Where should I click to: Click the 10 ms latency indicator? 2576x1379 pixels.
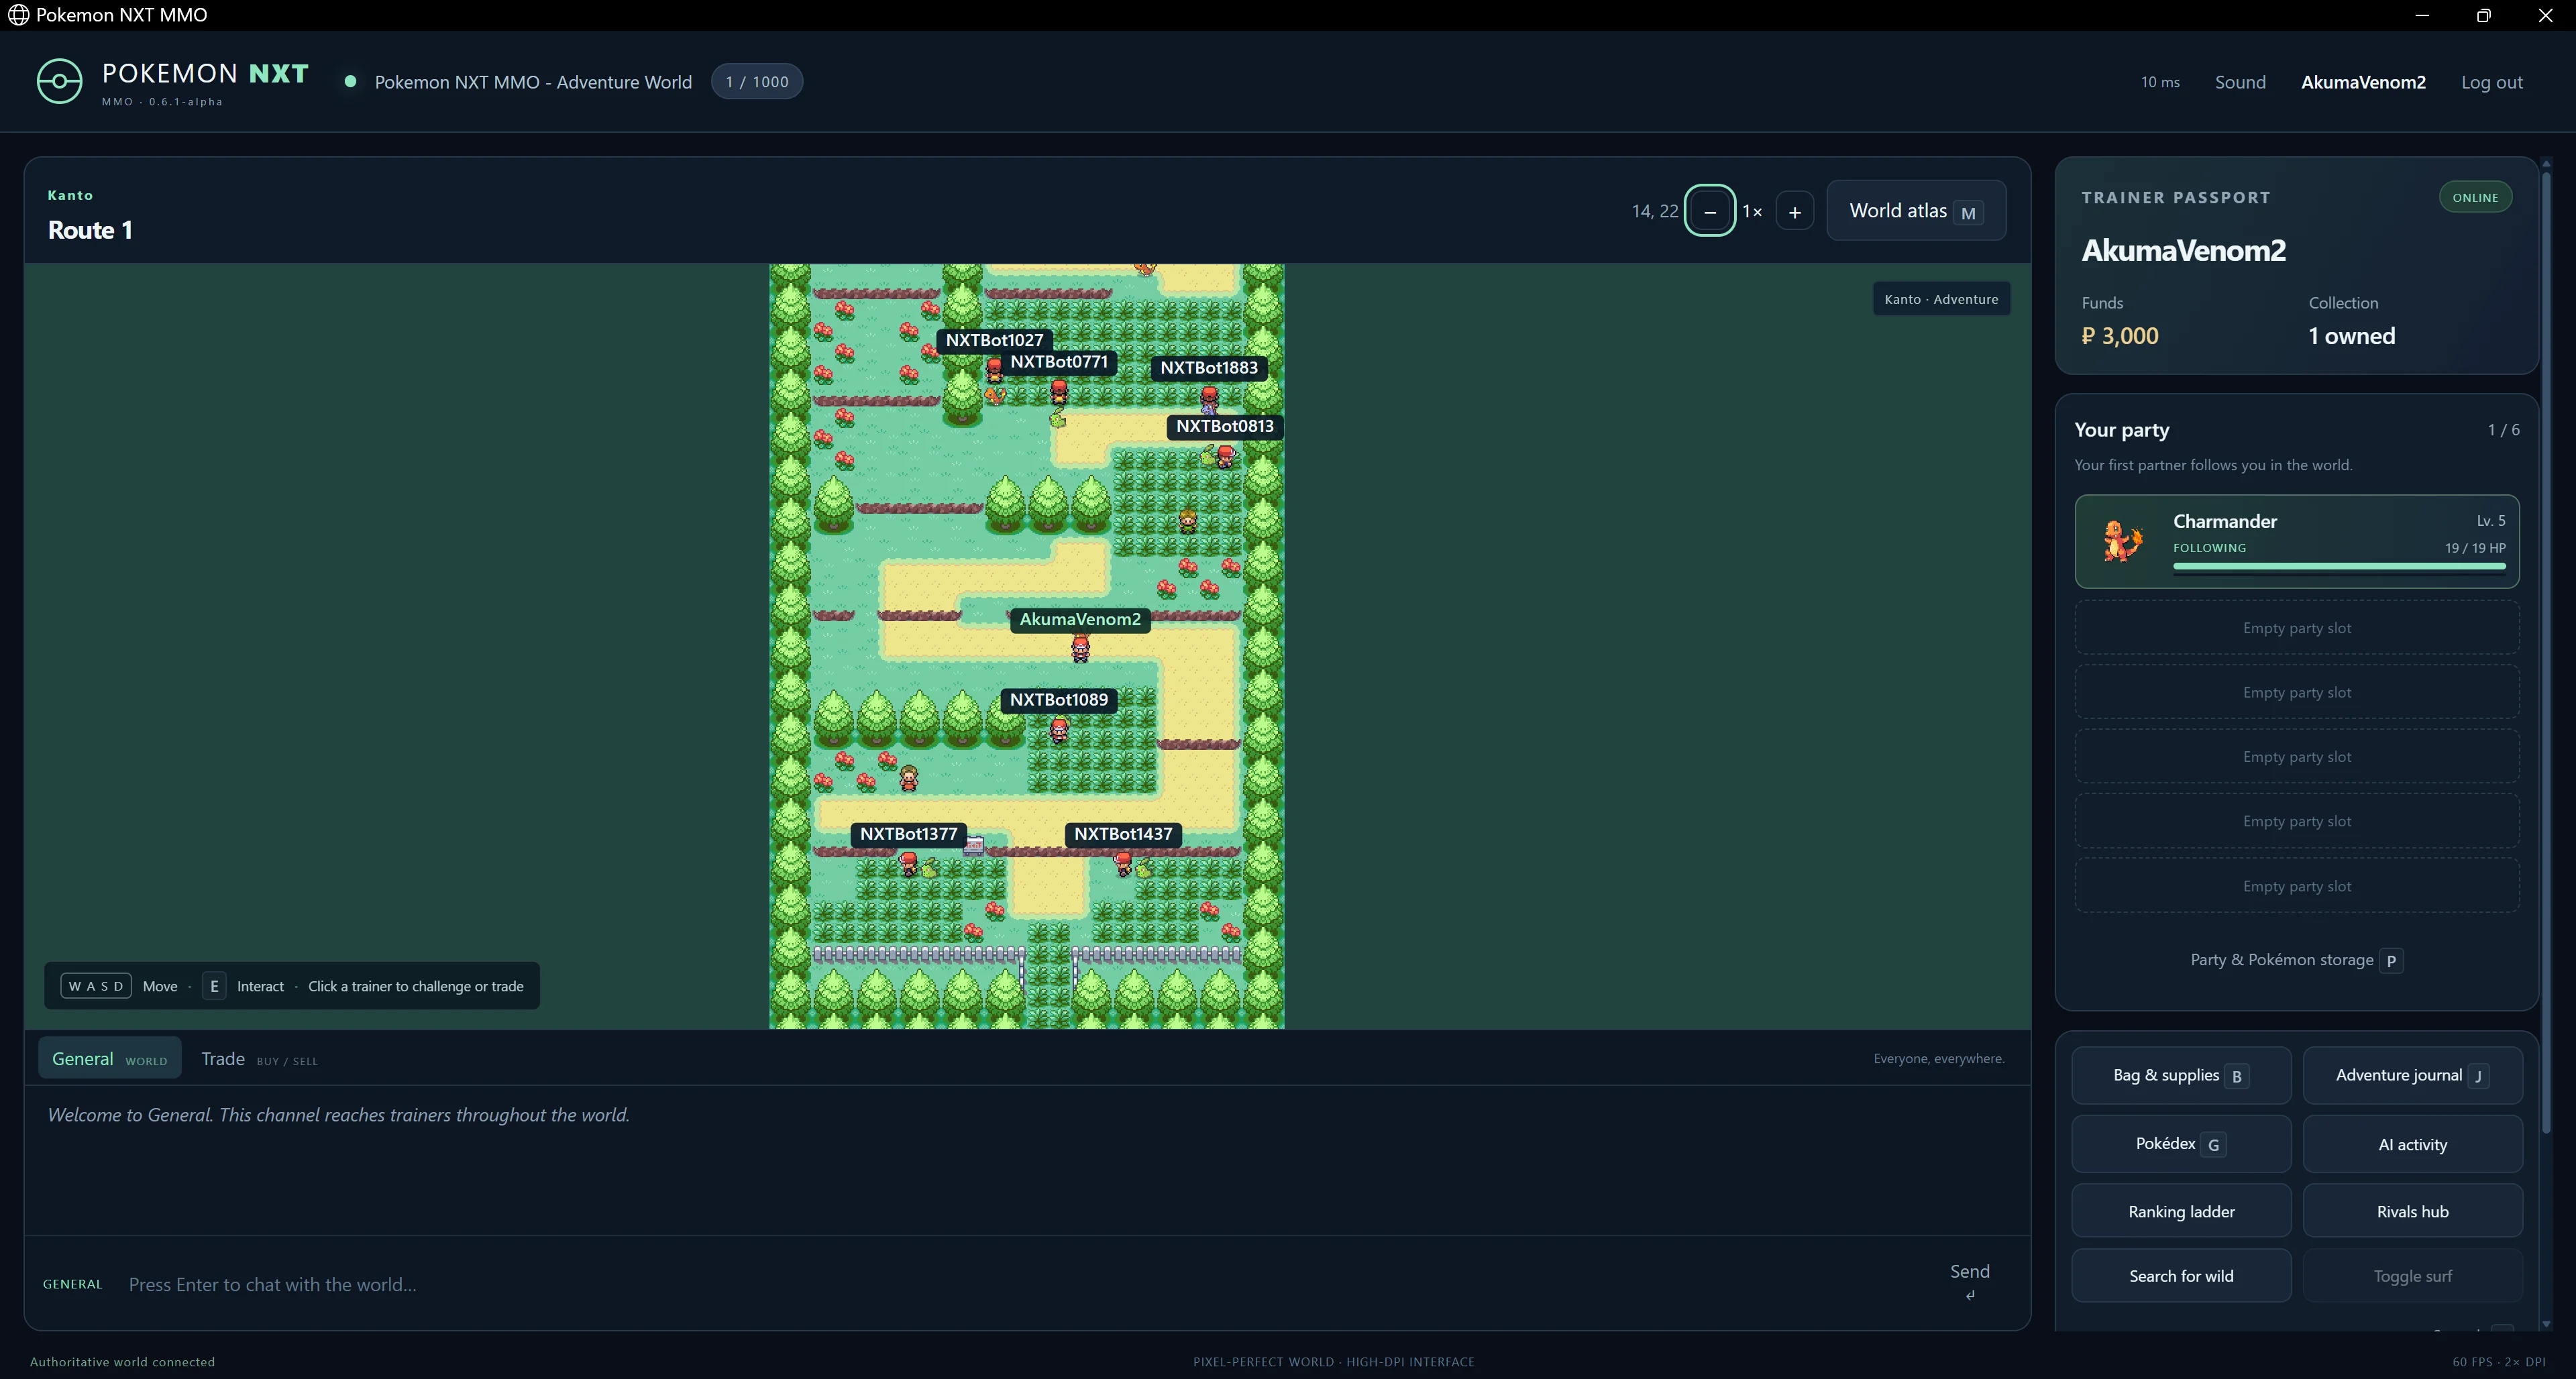[x=2160, y=82]
